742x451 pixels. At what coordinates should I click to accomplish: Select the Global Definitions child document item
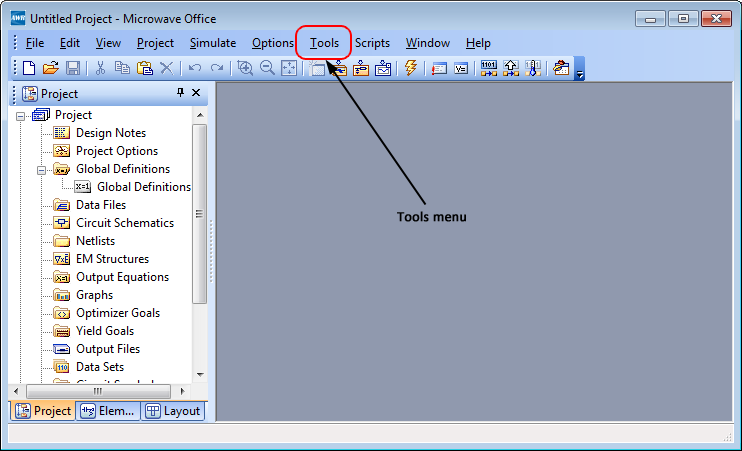pos(144,187)
